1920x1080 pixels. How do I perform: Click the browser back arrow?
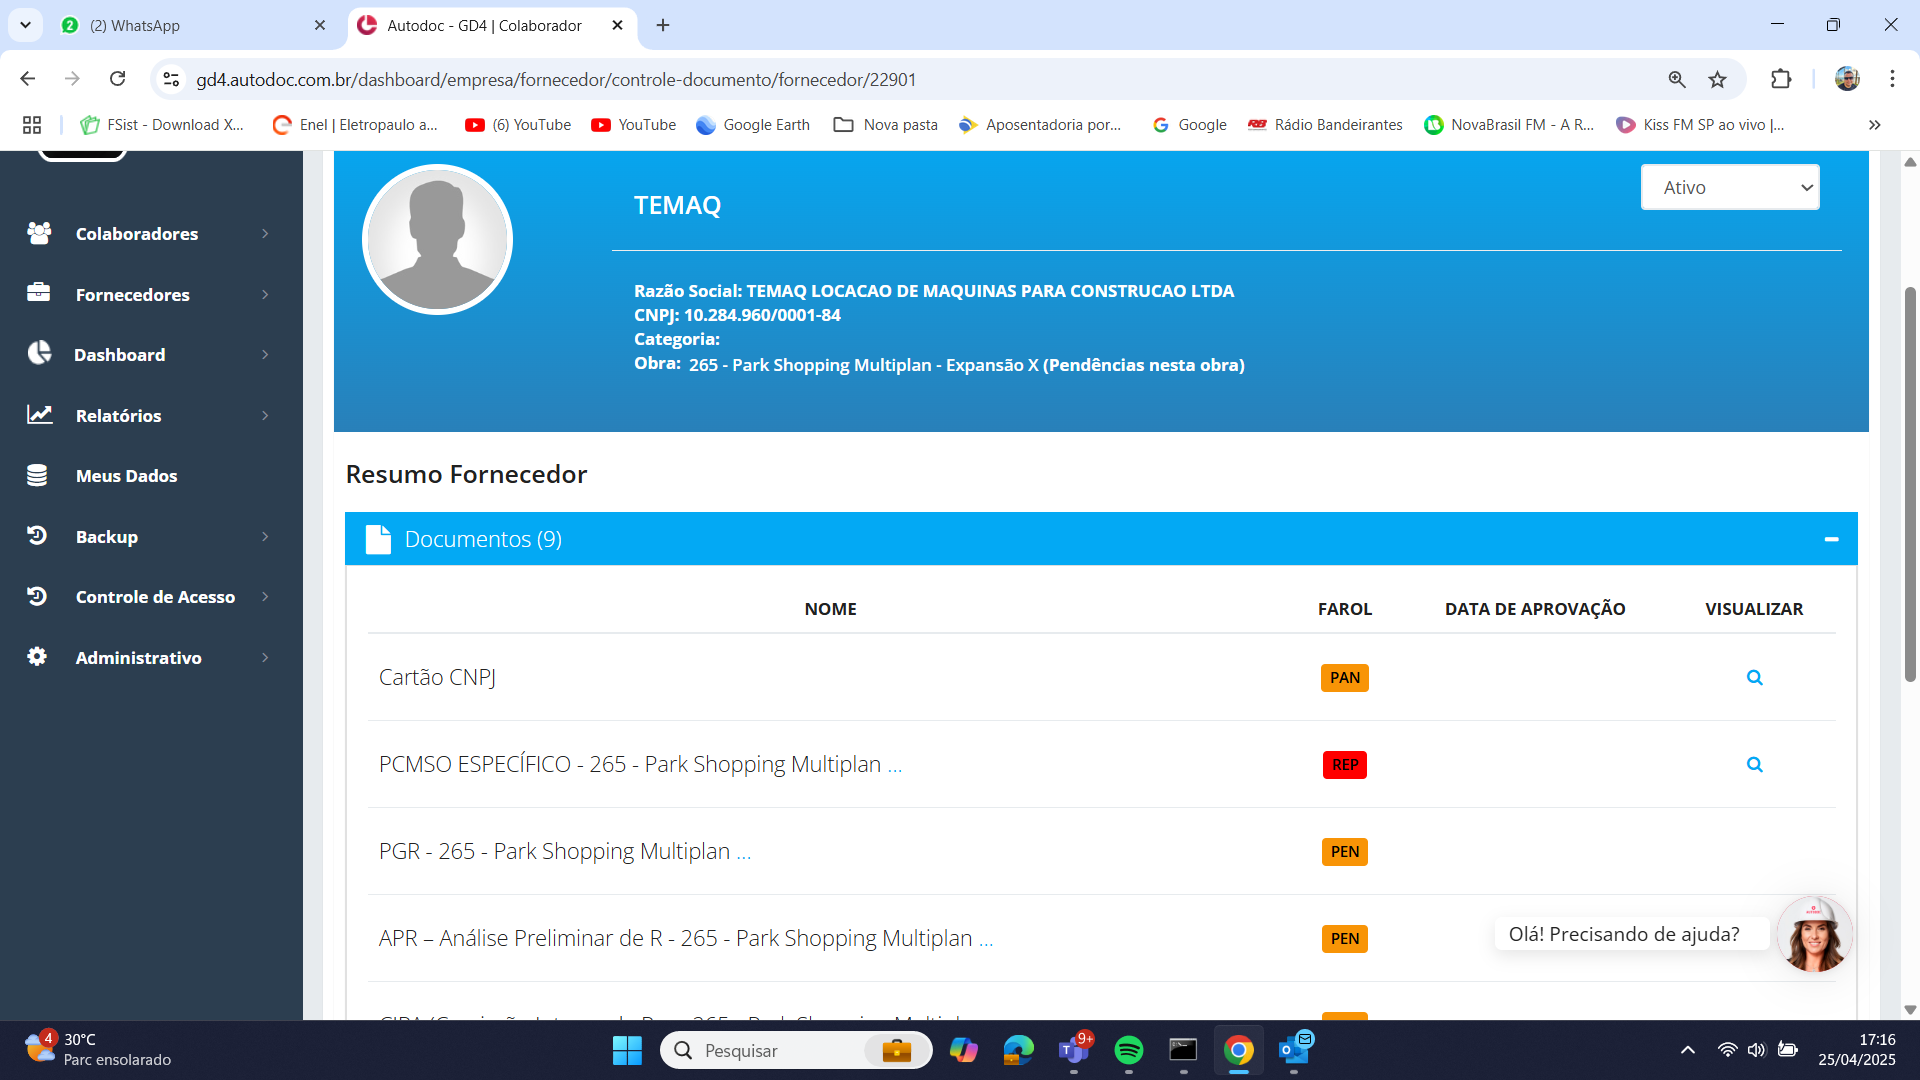(28, 79)
